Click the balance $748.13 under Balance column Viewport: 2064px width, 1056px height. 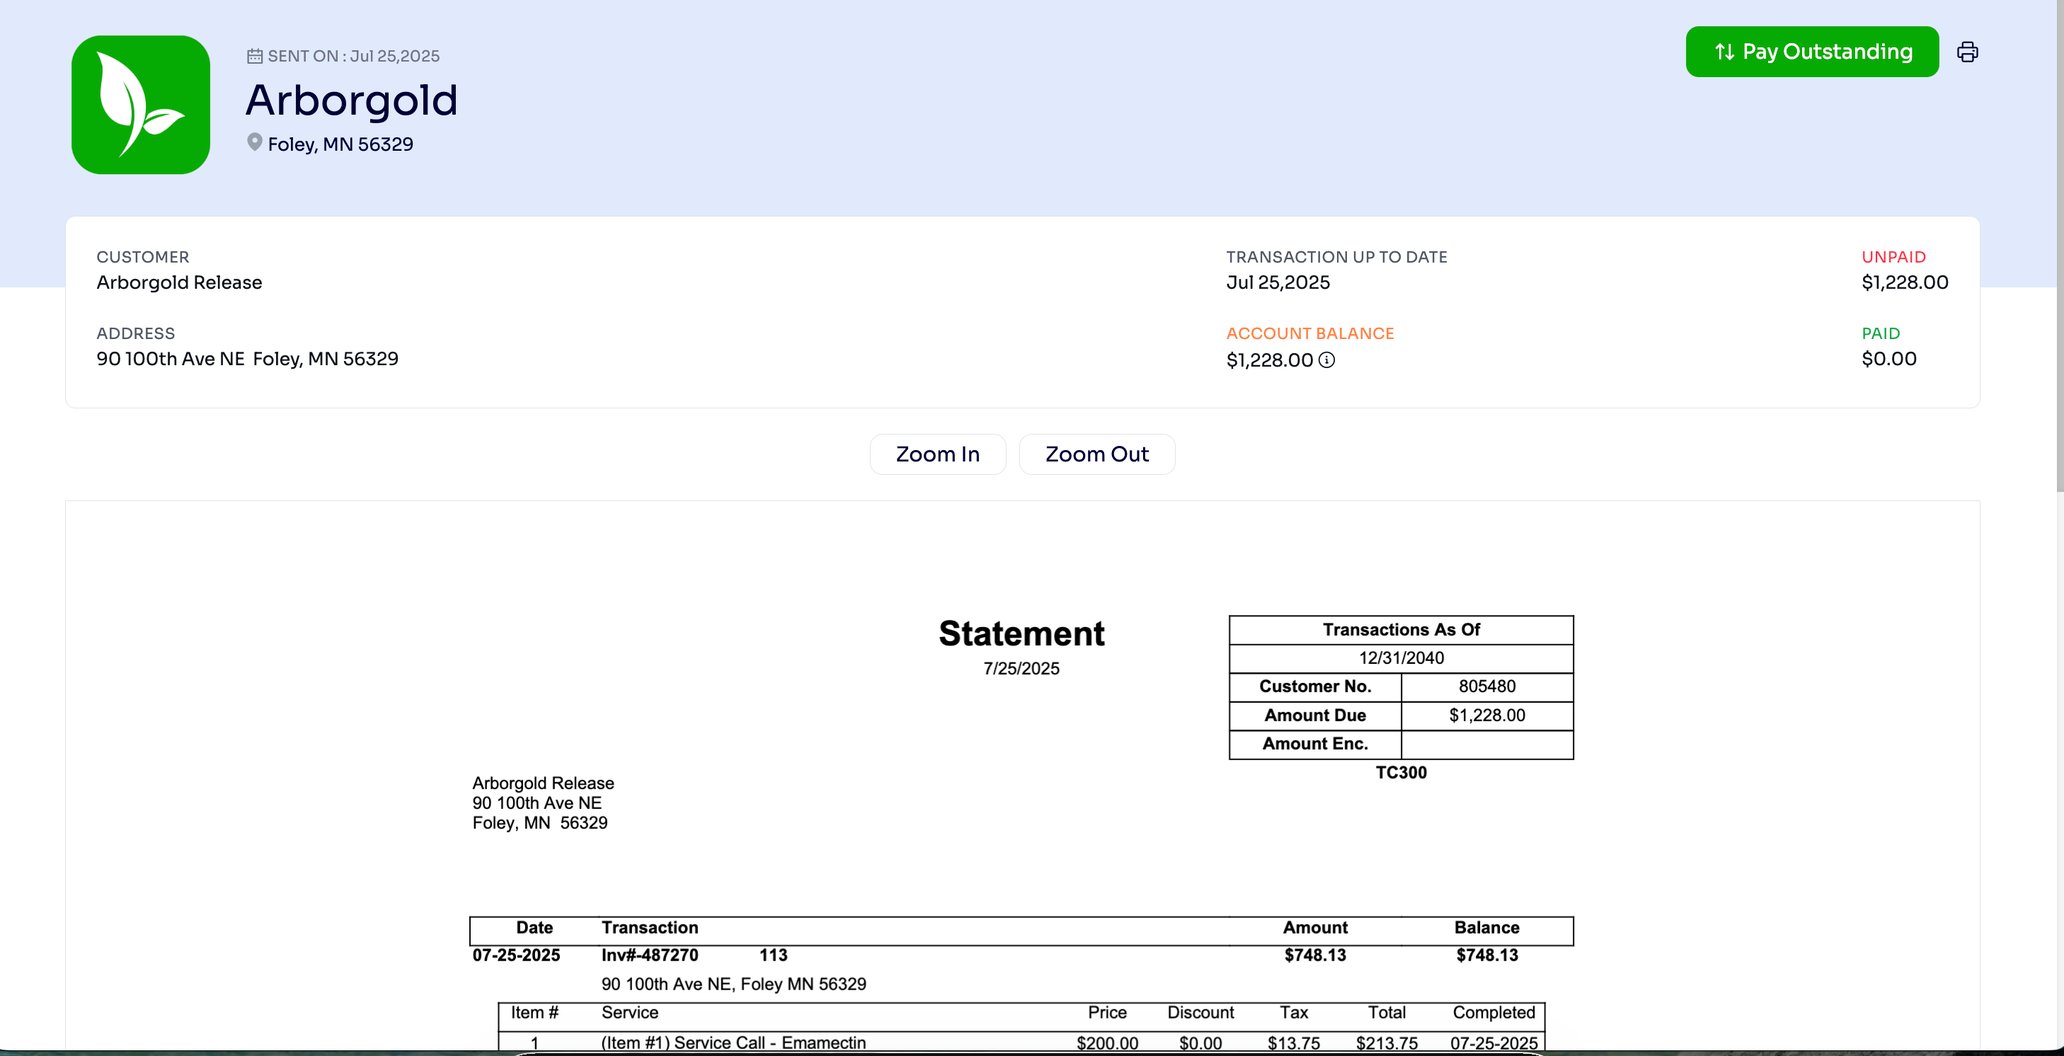tap(1487, 955)
